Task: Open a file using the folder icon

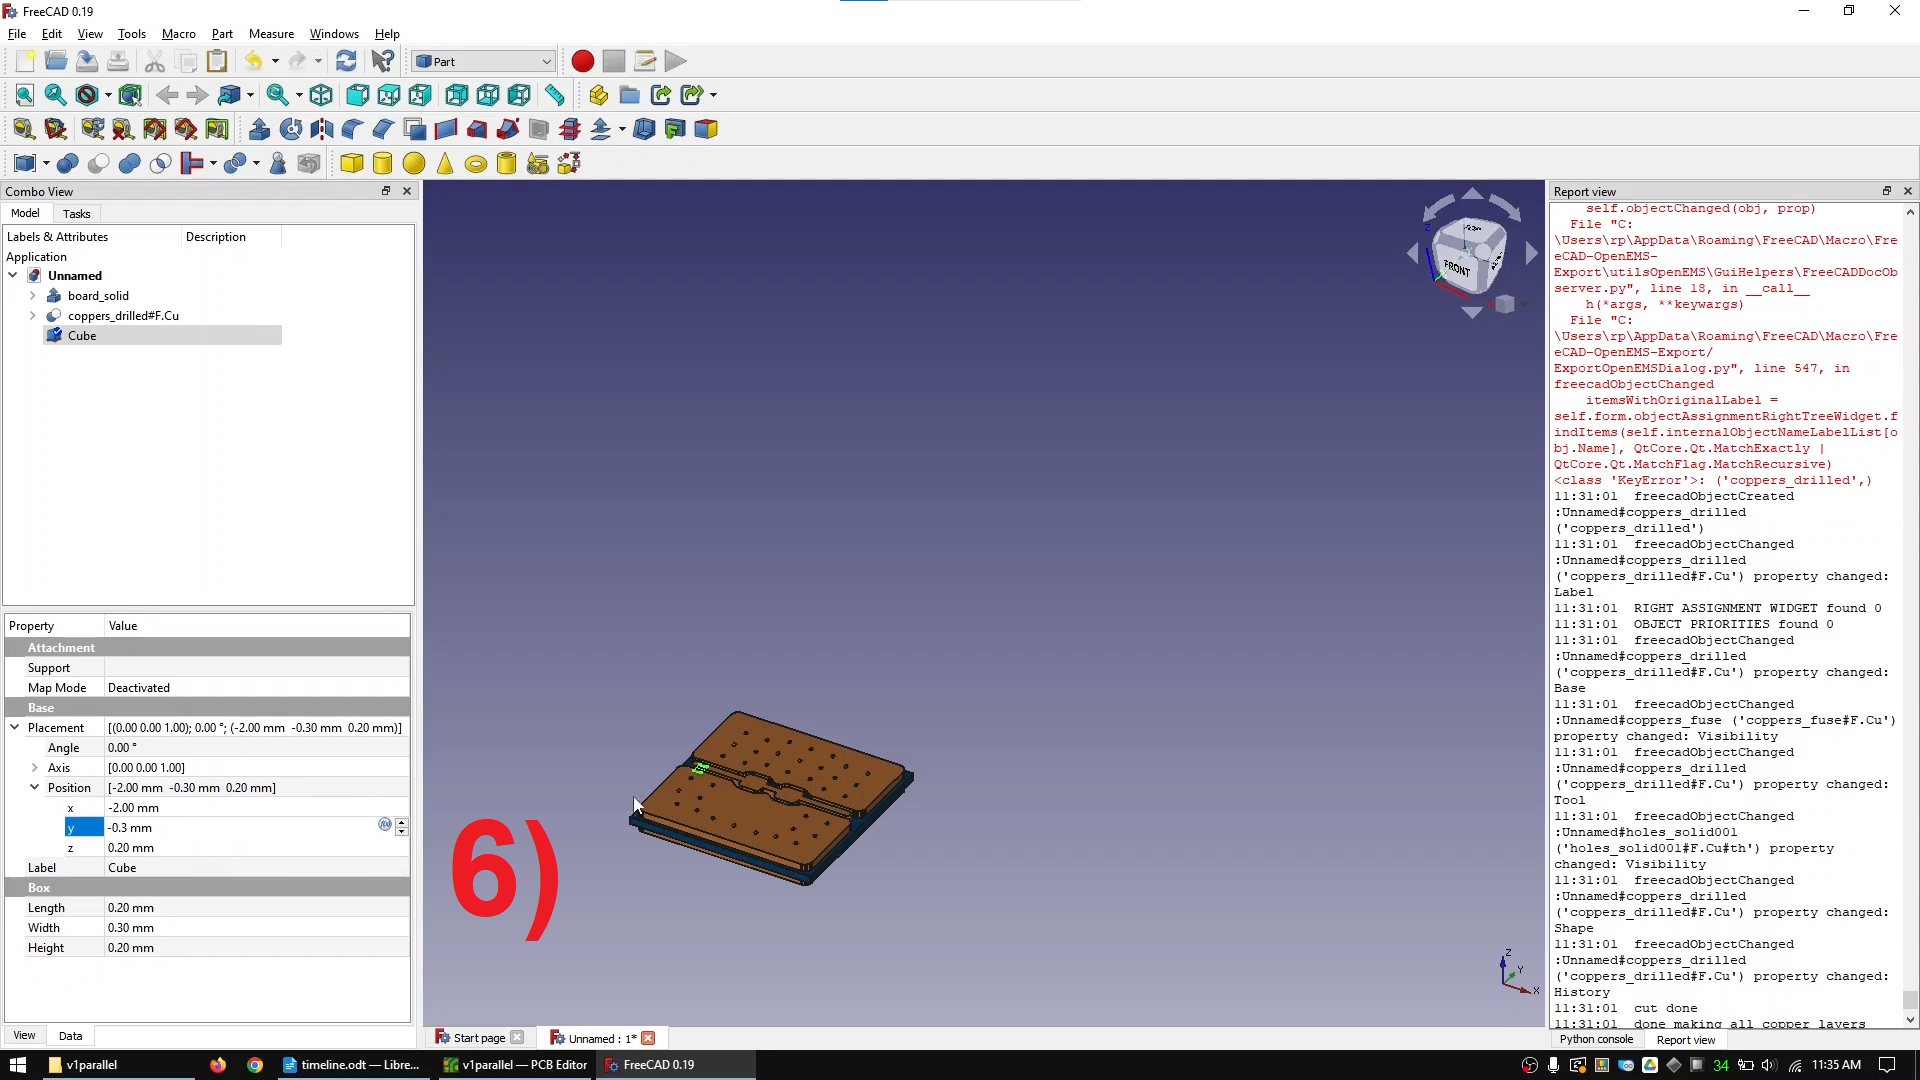Action: point(56,61)
